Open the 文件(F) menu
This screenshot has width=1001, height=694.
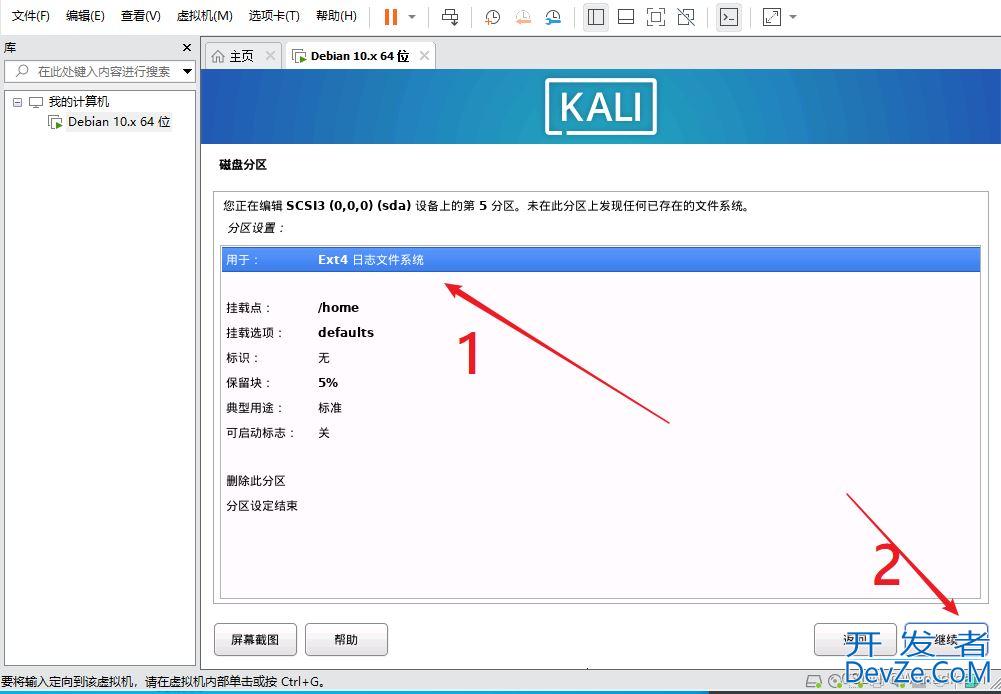tap(31, 16)
